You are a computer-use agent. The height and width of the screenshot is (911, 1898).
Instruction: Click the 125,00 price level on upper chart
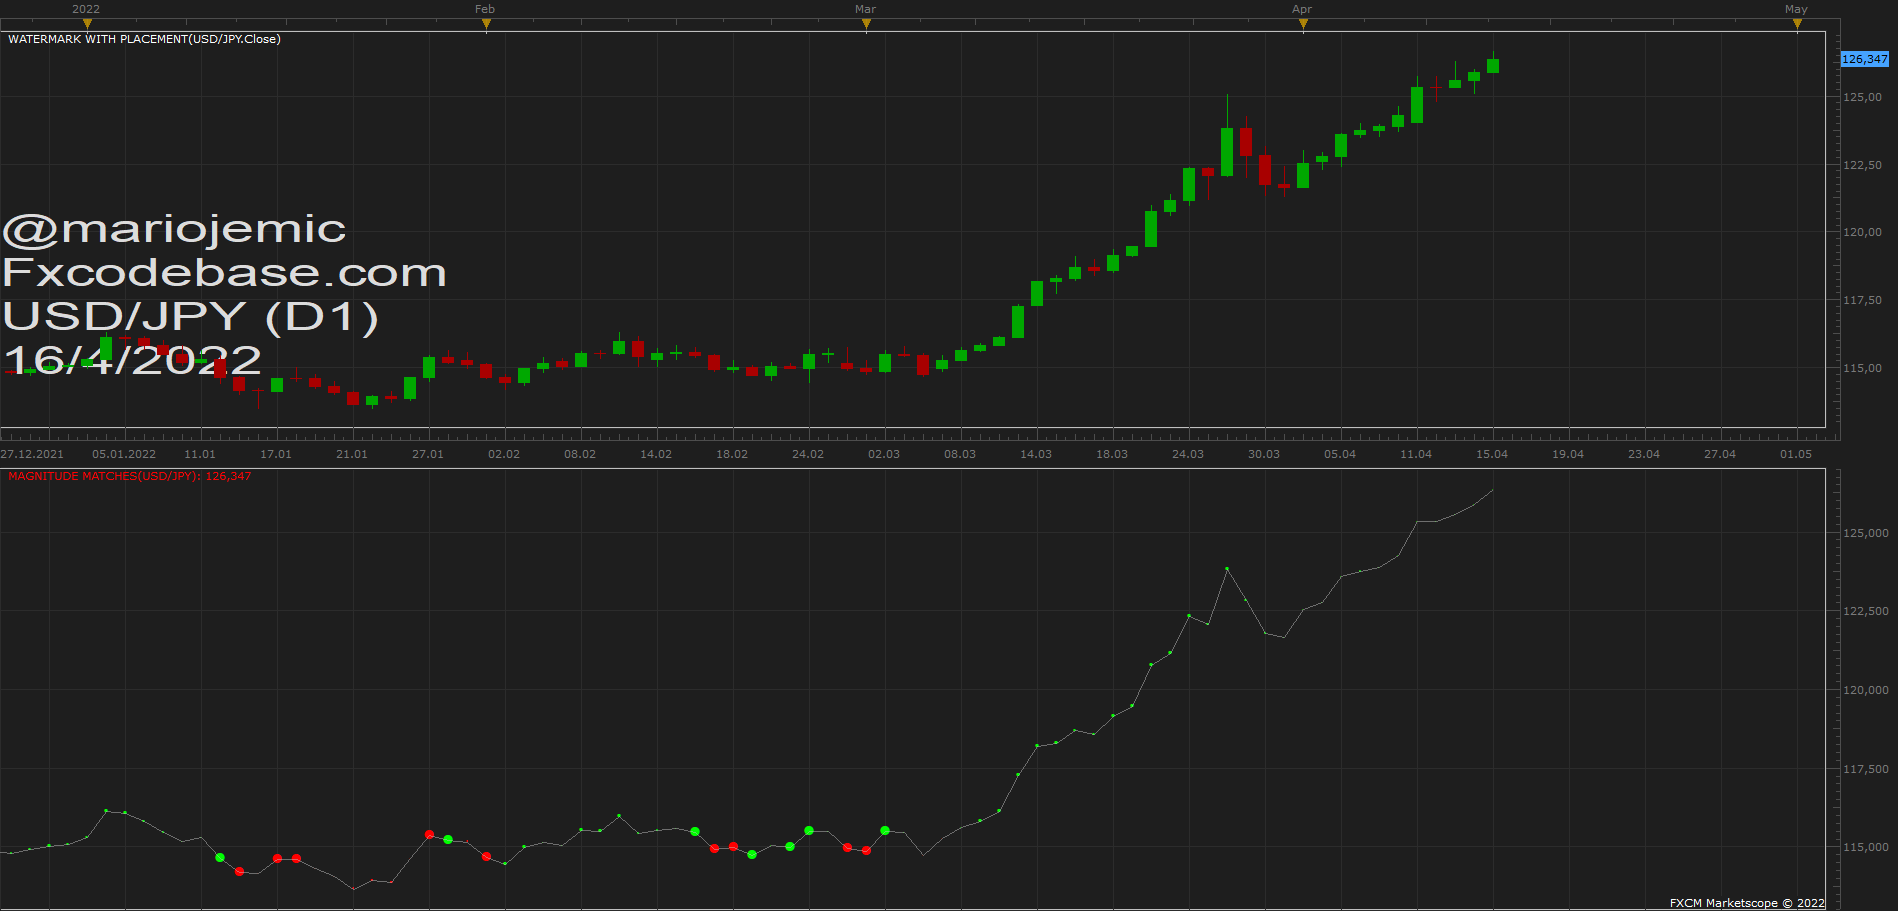pyautogui.click(x=1862, y=97)
